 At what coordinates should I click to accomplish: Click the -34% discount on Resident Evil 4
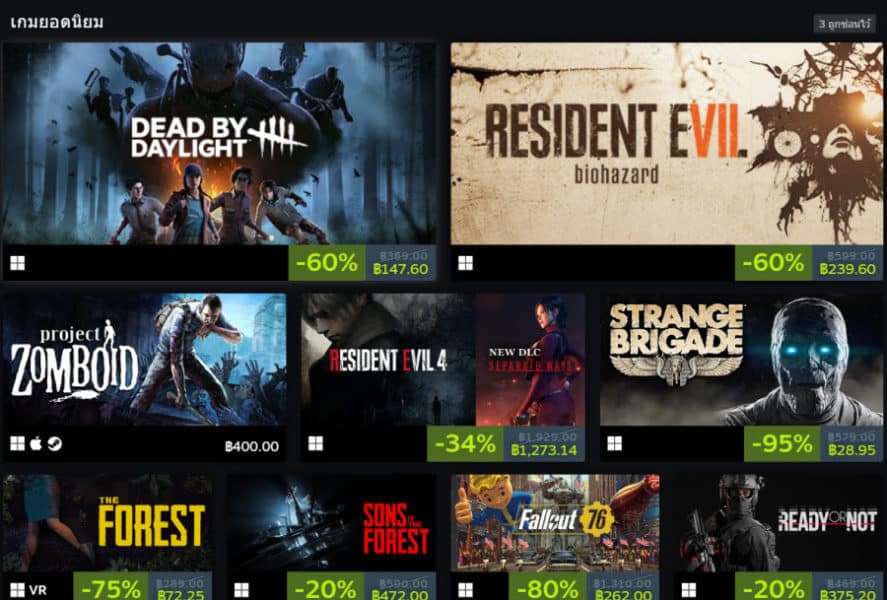click(x=466, y=444)
